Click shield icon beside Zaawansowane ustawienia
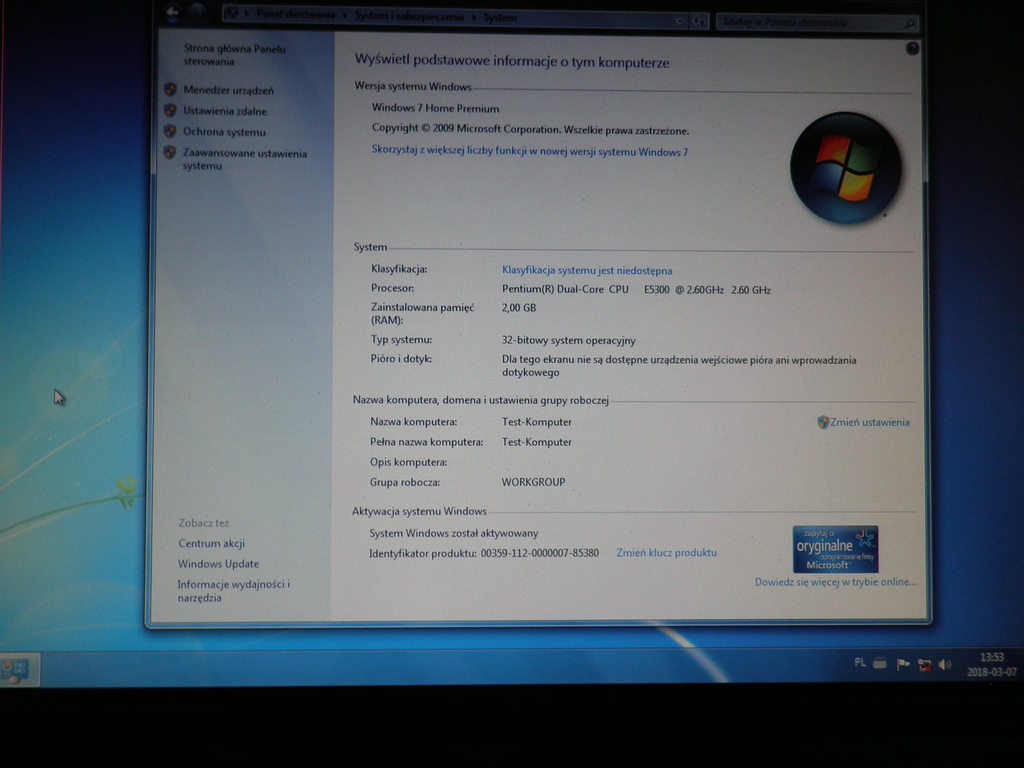Viewport: 1024px width, 768px height. [170, 152]
